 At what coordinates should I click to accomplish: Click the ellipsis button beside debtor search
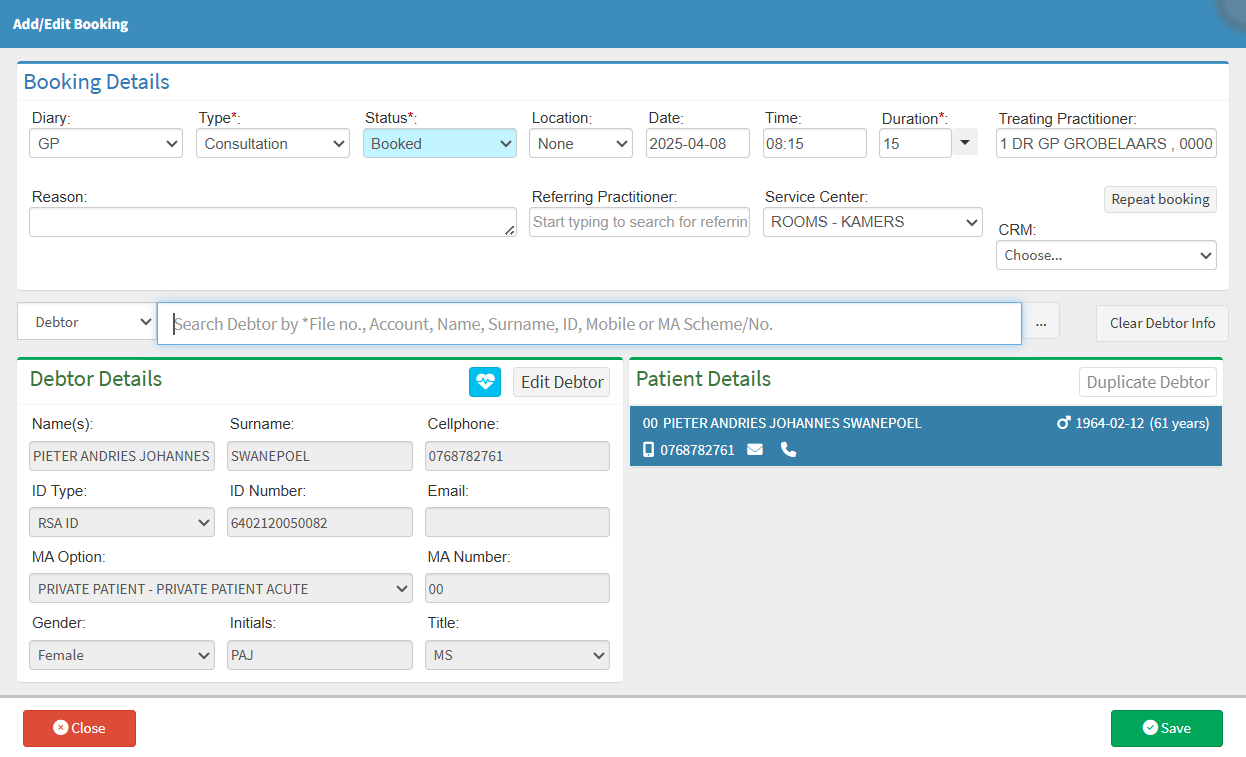pos(1041,323)
